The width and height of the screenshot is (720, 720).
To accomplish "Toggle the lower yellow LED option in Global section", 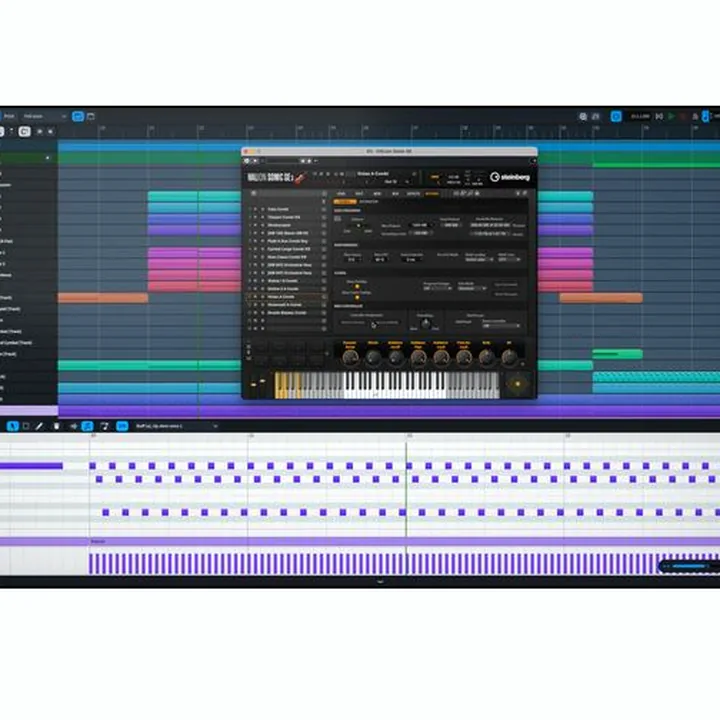I will tap(357, 297).
